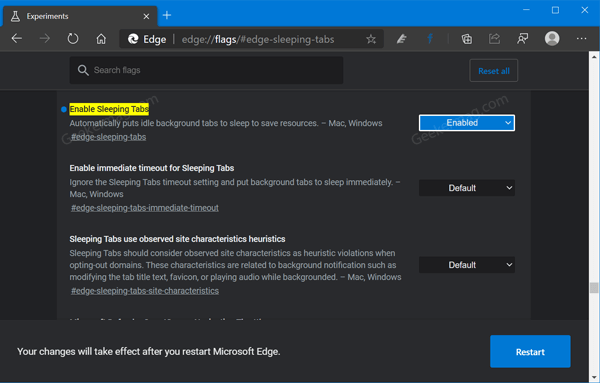The image size is (600, 383).
Task: Click the address bar URL edge://flags
Action: point(258,39)
